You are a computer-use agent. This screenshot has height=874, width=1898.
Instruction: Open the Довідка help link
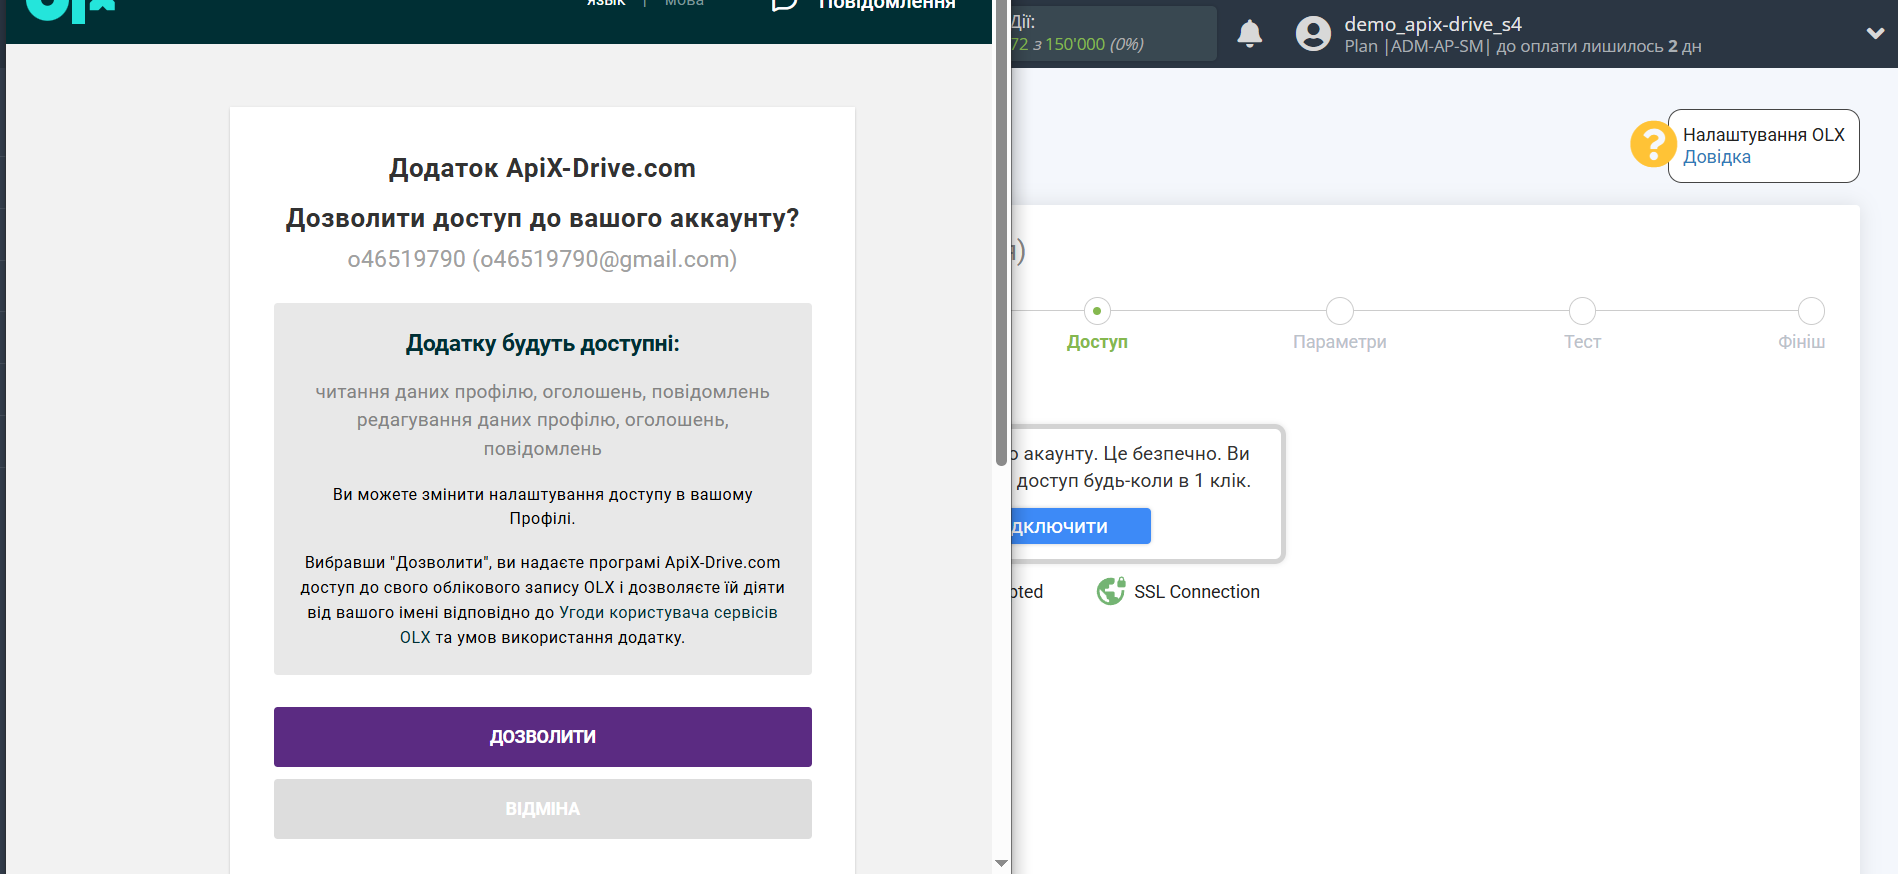pos(1716,157)
